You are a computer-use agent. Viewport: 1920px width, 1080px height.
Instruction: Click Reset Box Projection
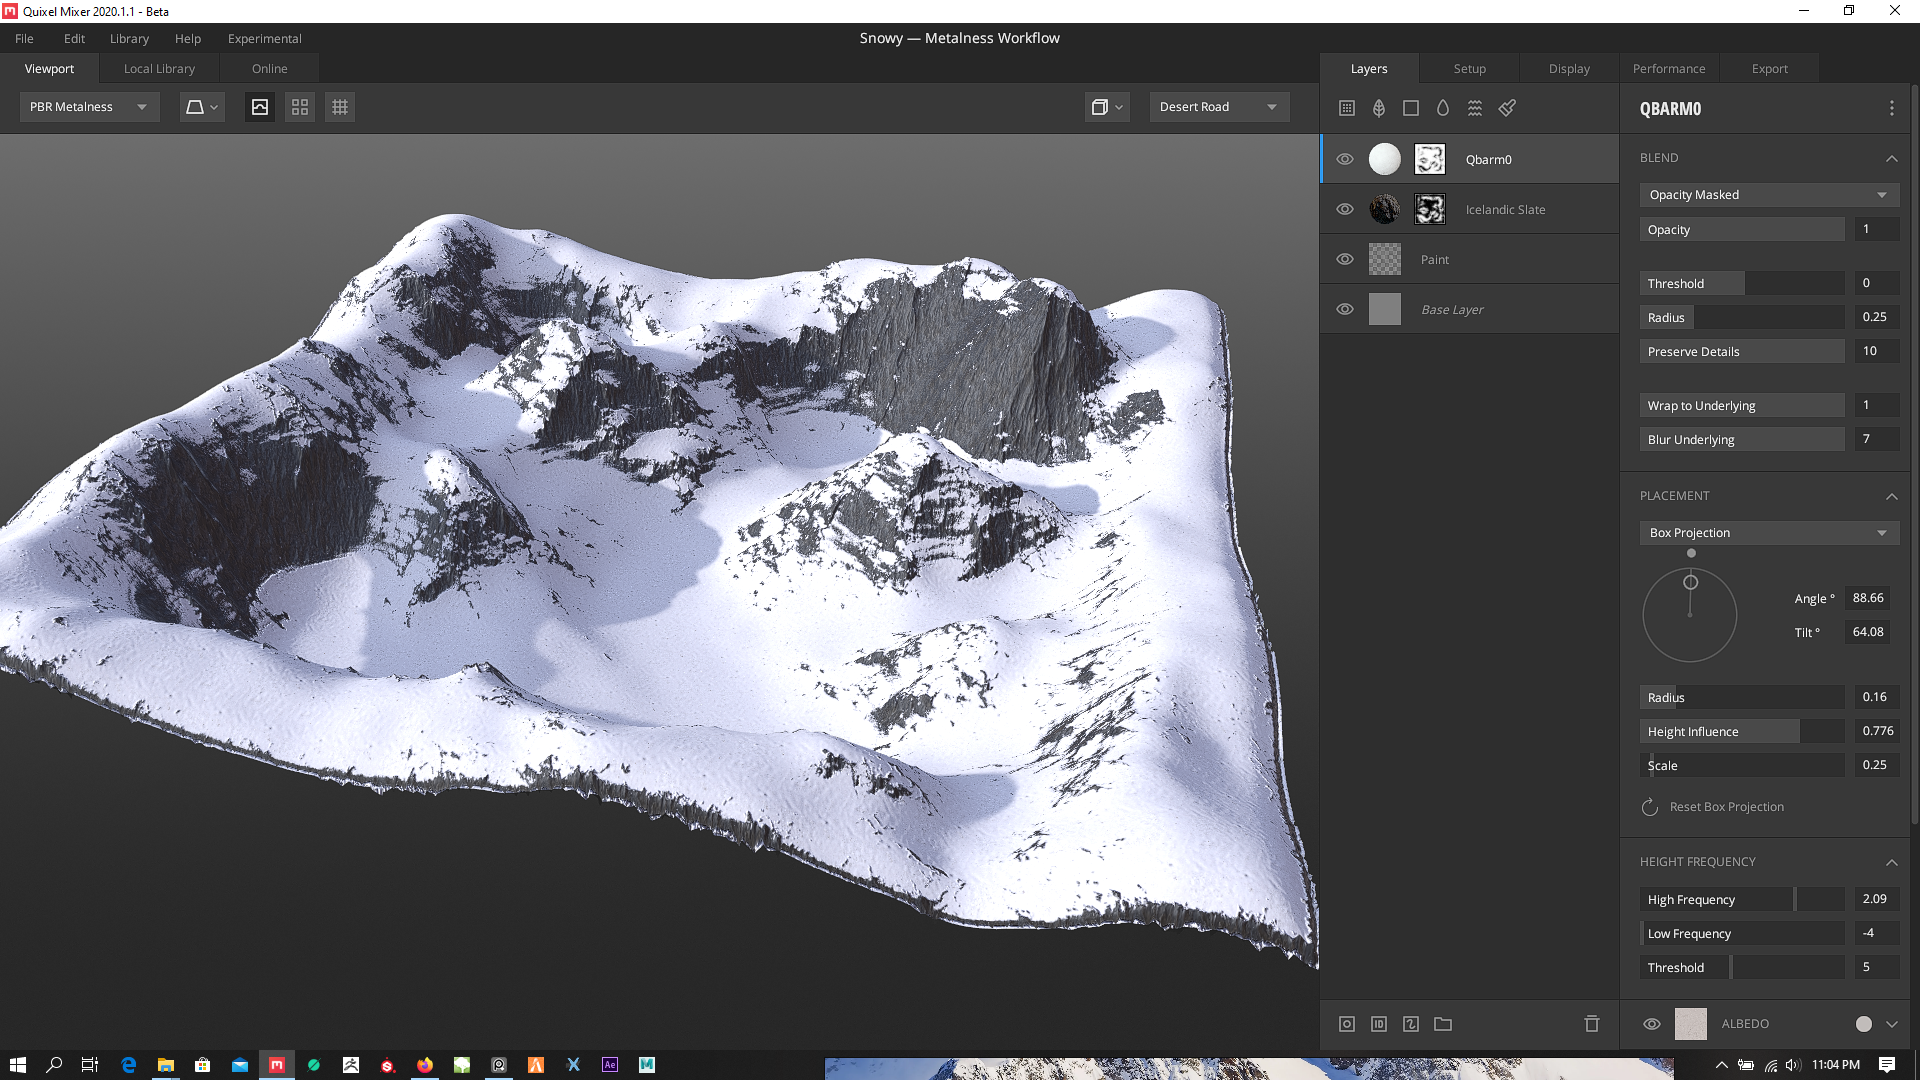click(1726, 807)
